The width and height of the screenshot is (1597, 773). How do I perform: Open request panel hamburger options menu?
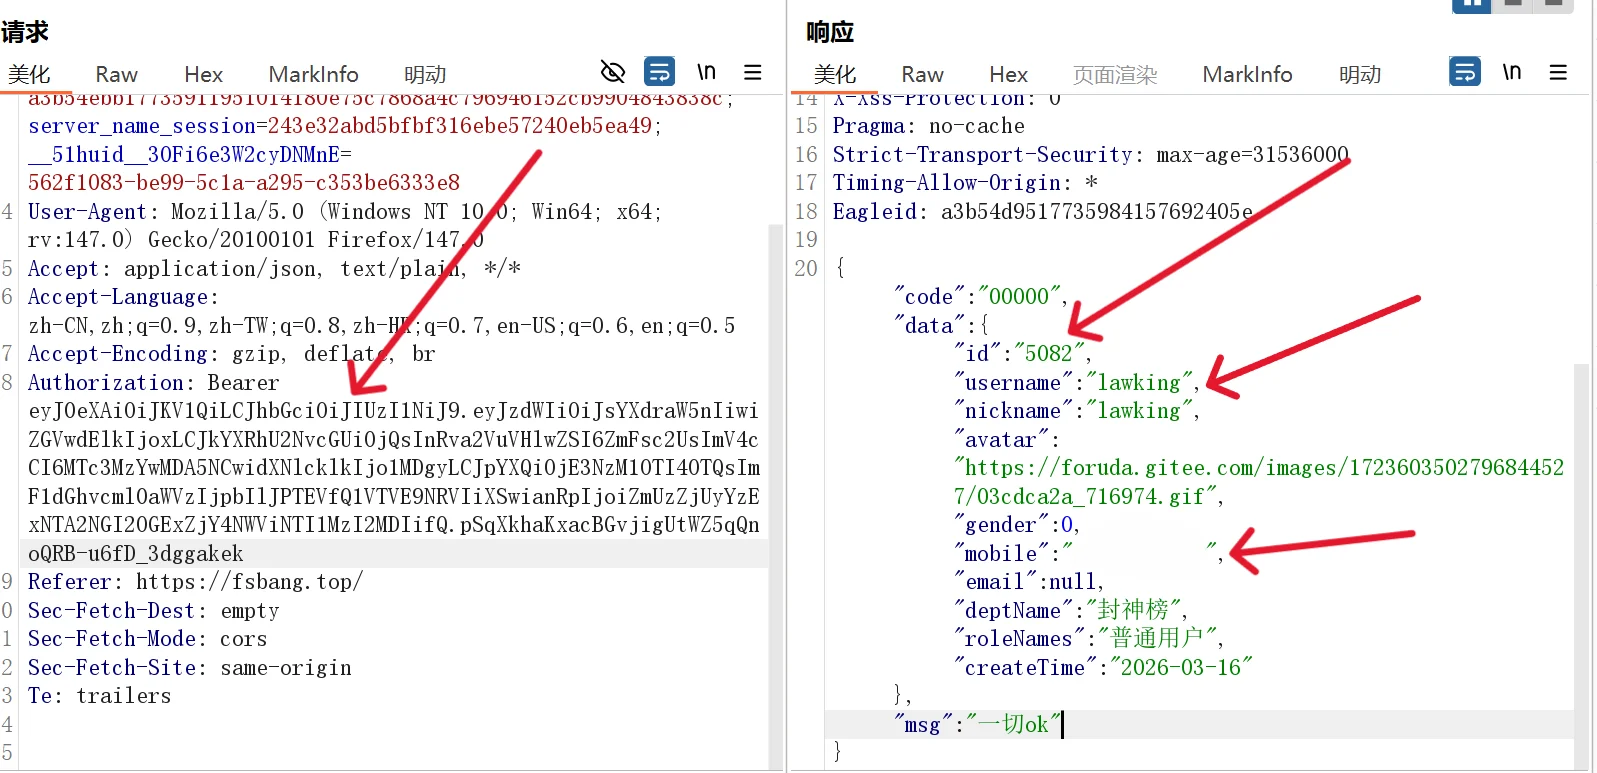click(x=753, y=72)
